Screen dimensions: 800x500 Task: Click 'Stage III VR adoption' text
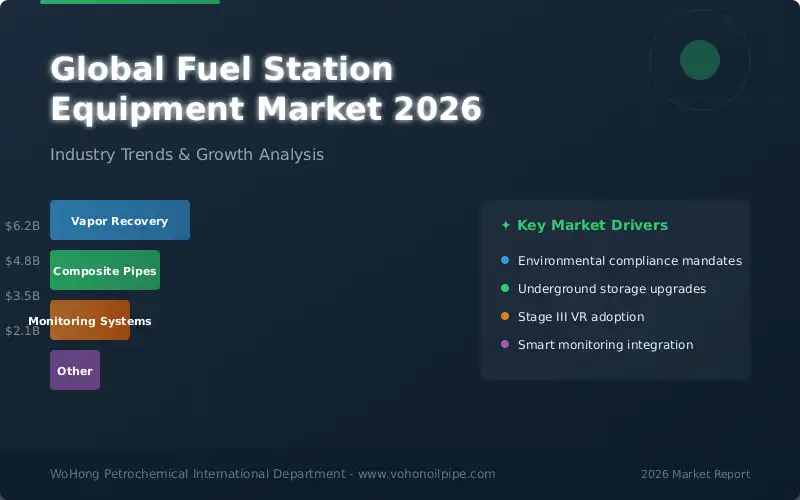581,317
